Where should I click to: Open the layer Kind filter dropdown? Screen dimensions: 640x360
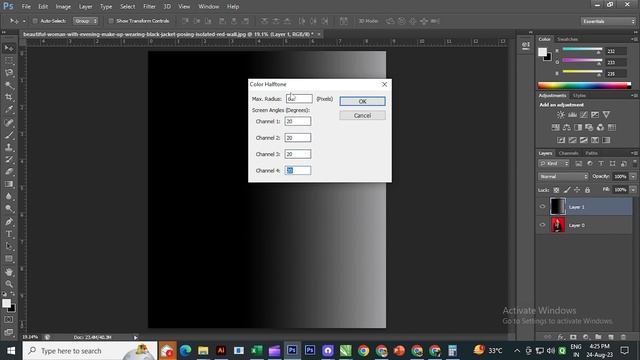click(554, 164)
